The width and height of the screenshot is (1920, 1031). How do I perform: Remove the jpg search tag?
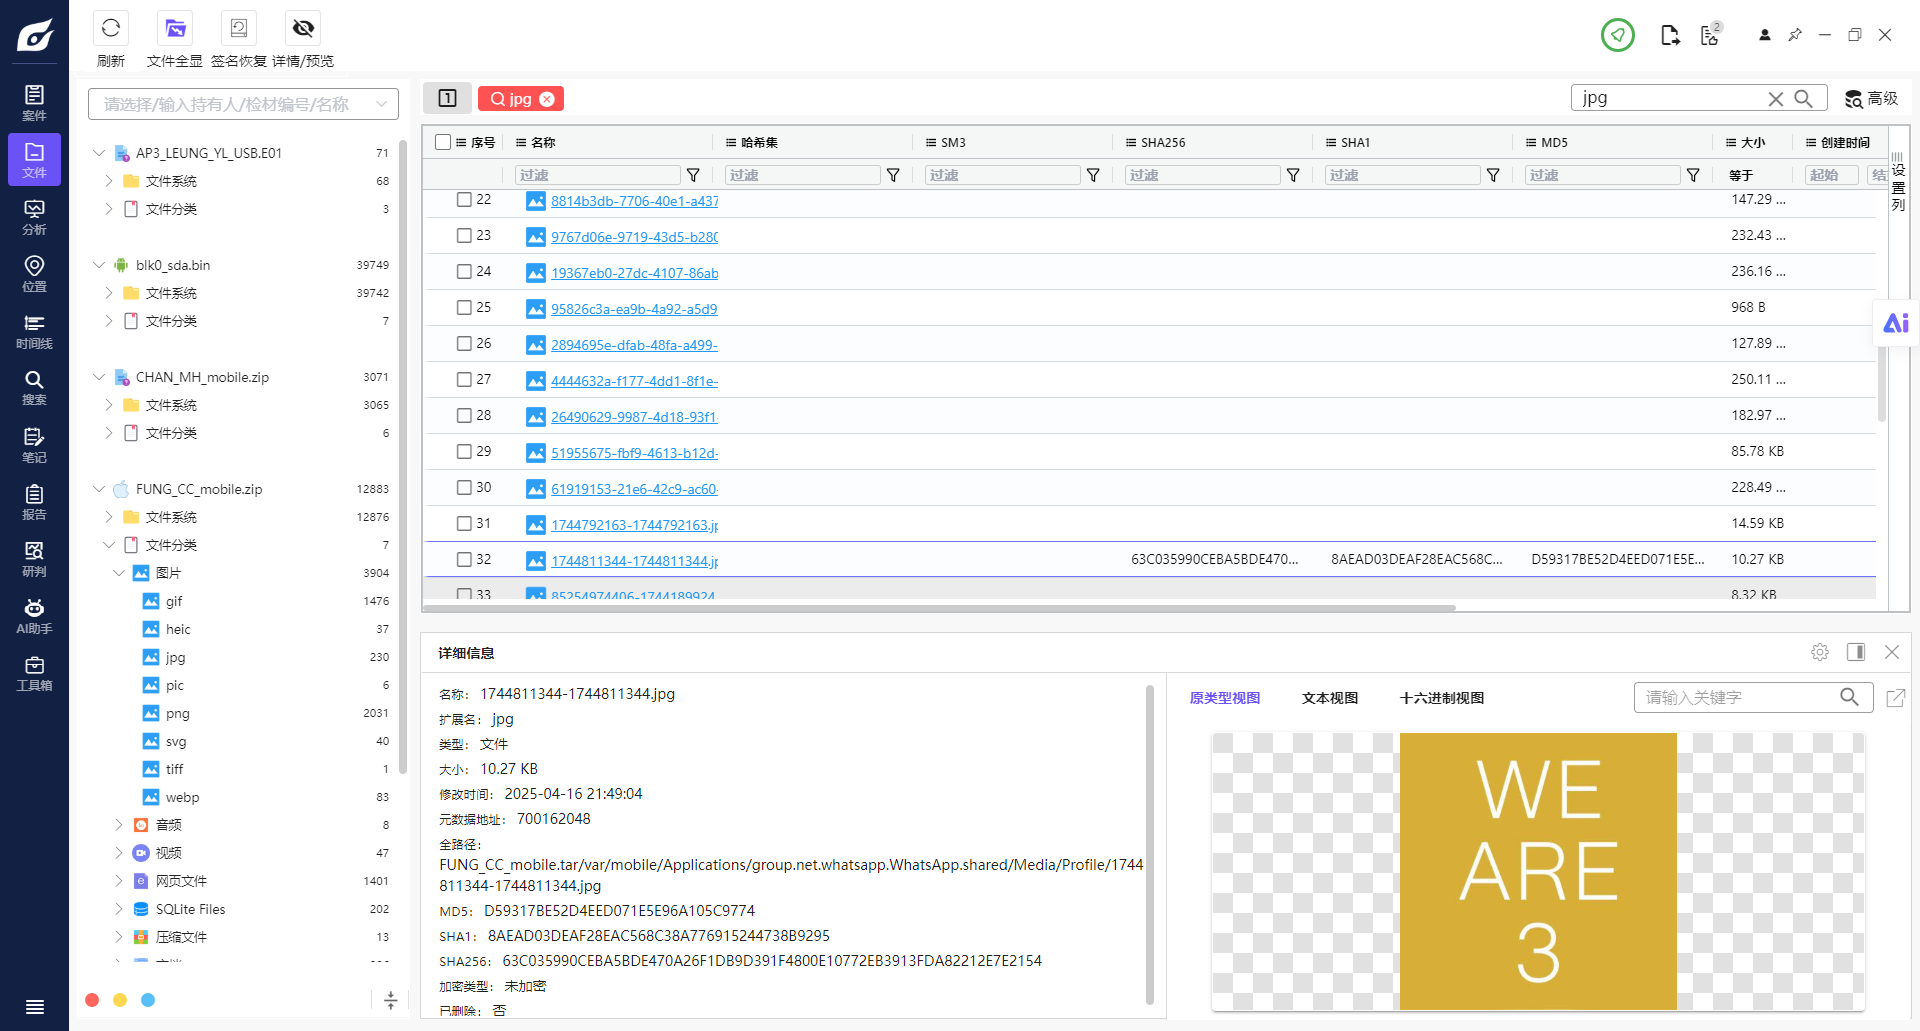click(x=547, y=99)
